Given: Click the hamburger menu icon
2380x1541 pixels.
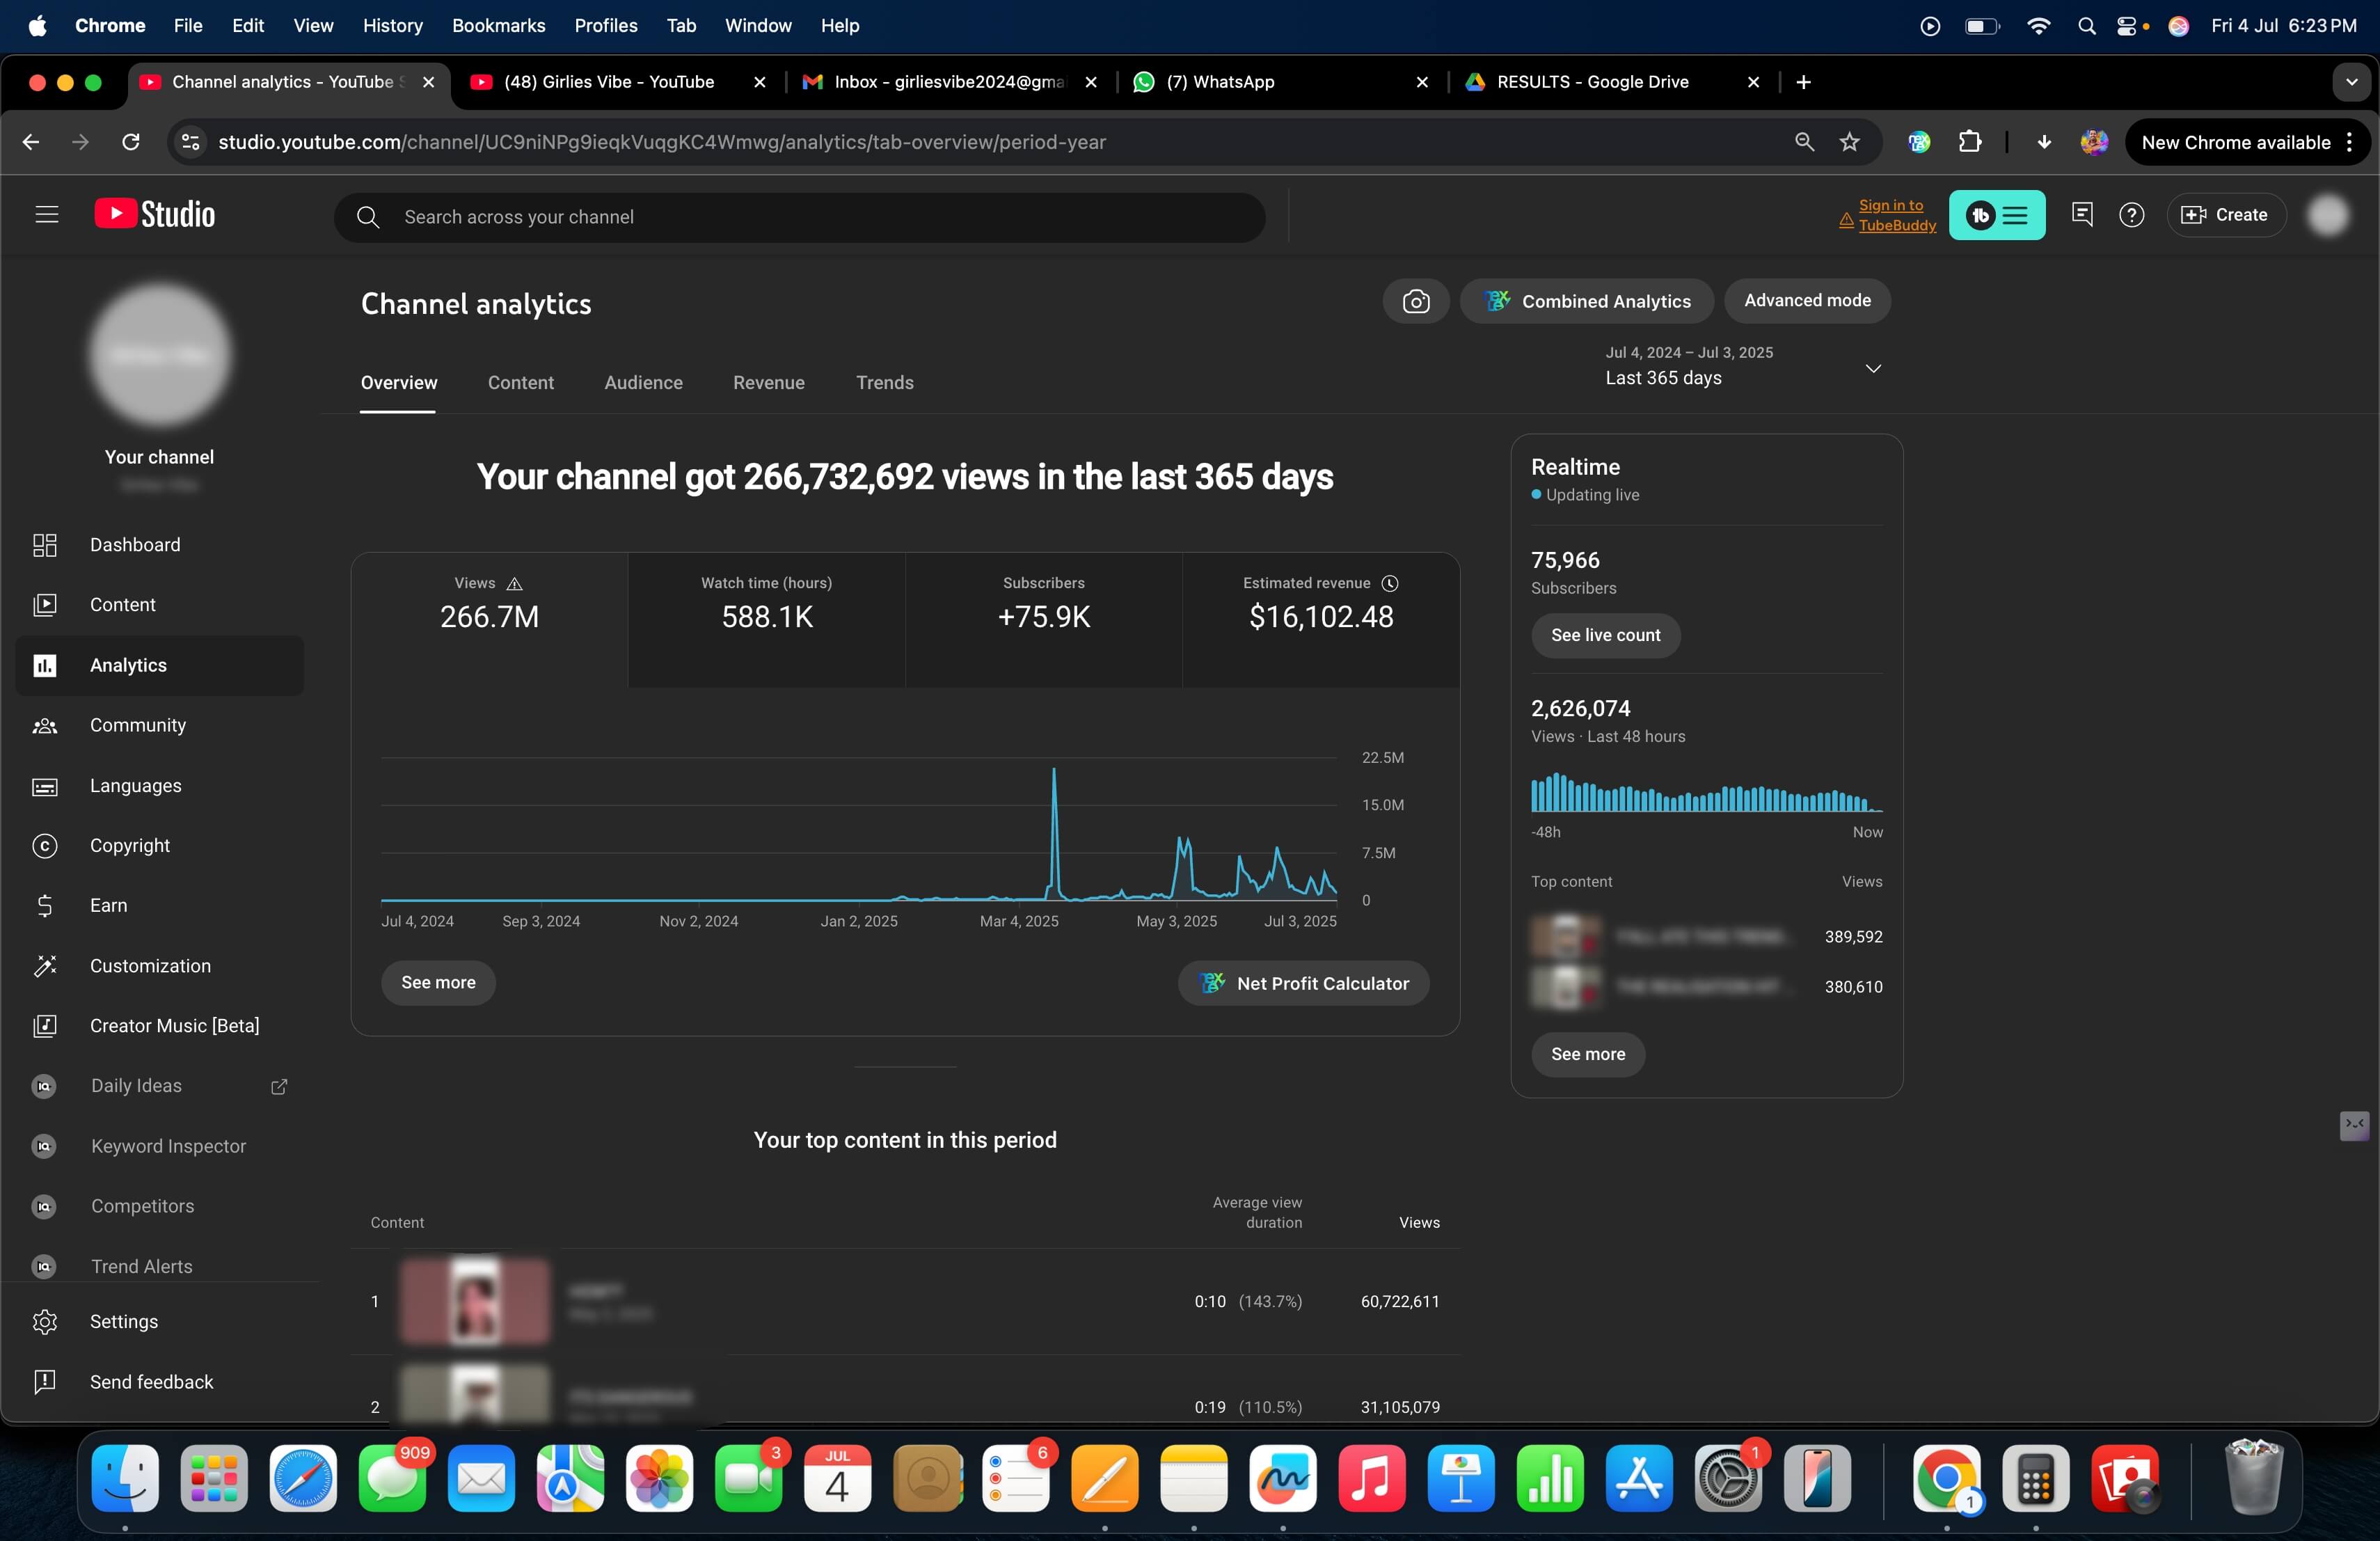Looking at the screenshot, I should click(x=46, y=215).
